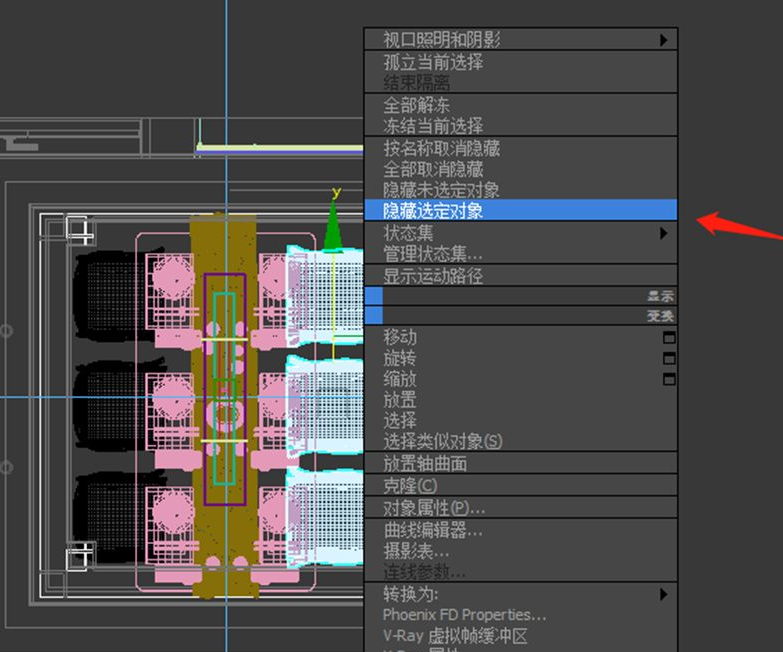Viewport: 783px width, 652px height.
Task: Open rotate settings box next to 旋转
Action: pos(669,358)
